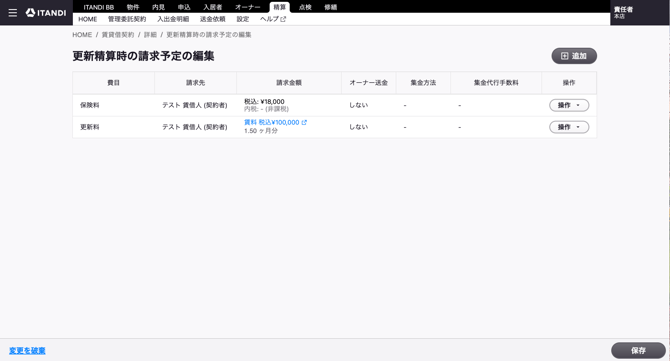Switch to the オーナー tab
The width and height of the screenshot is (670, 361).
[248, 7]
